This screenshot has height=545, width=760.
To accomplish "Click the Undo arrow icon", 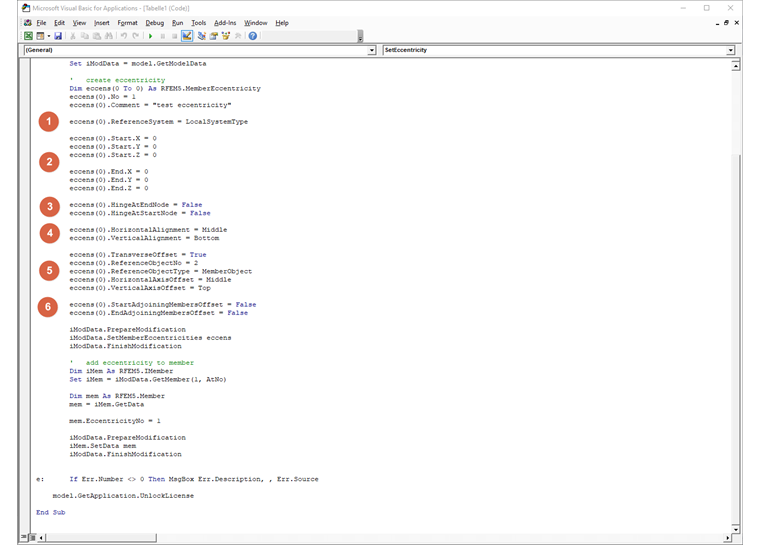I will coord(124,36).
